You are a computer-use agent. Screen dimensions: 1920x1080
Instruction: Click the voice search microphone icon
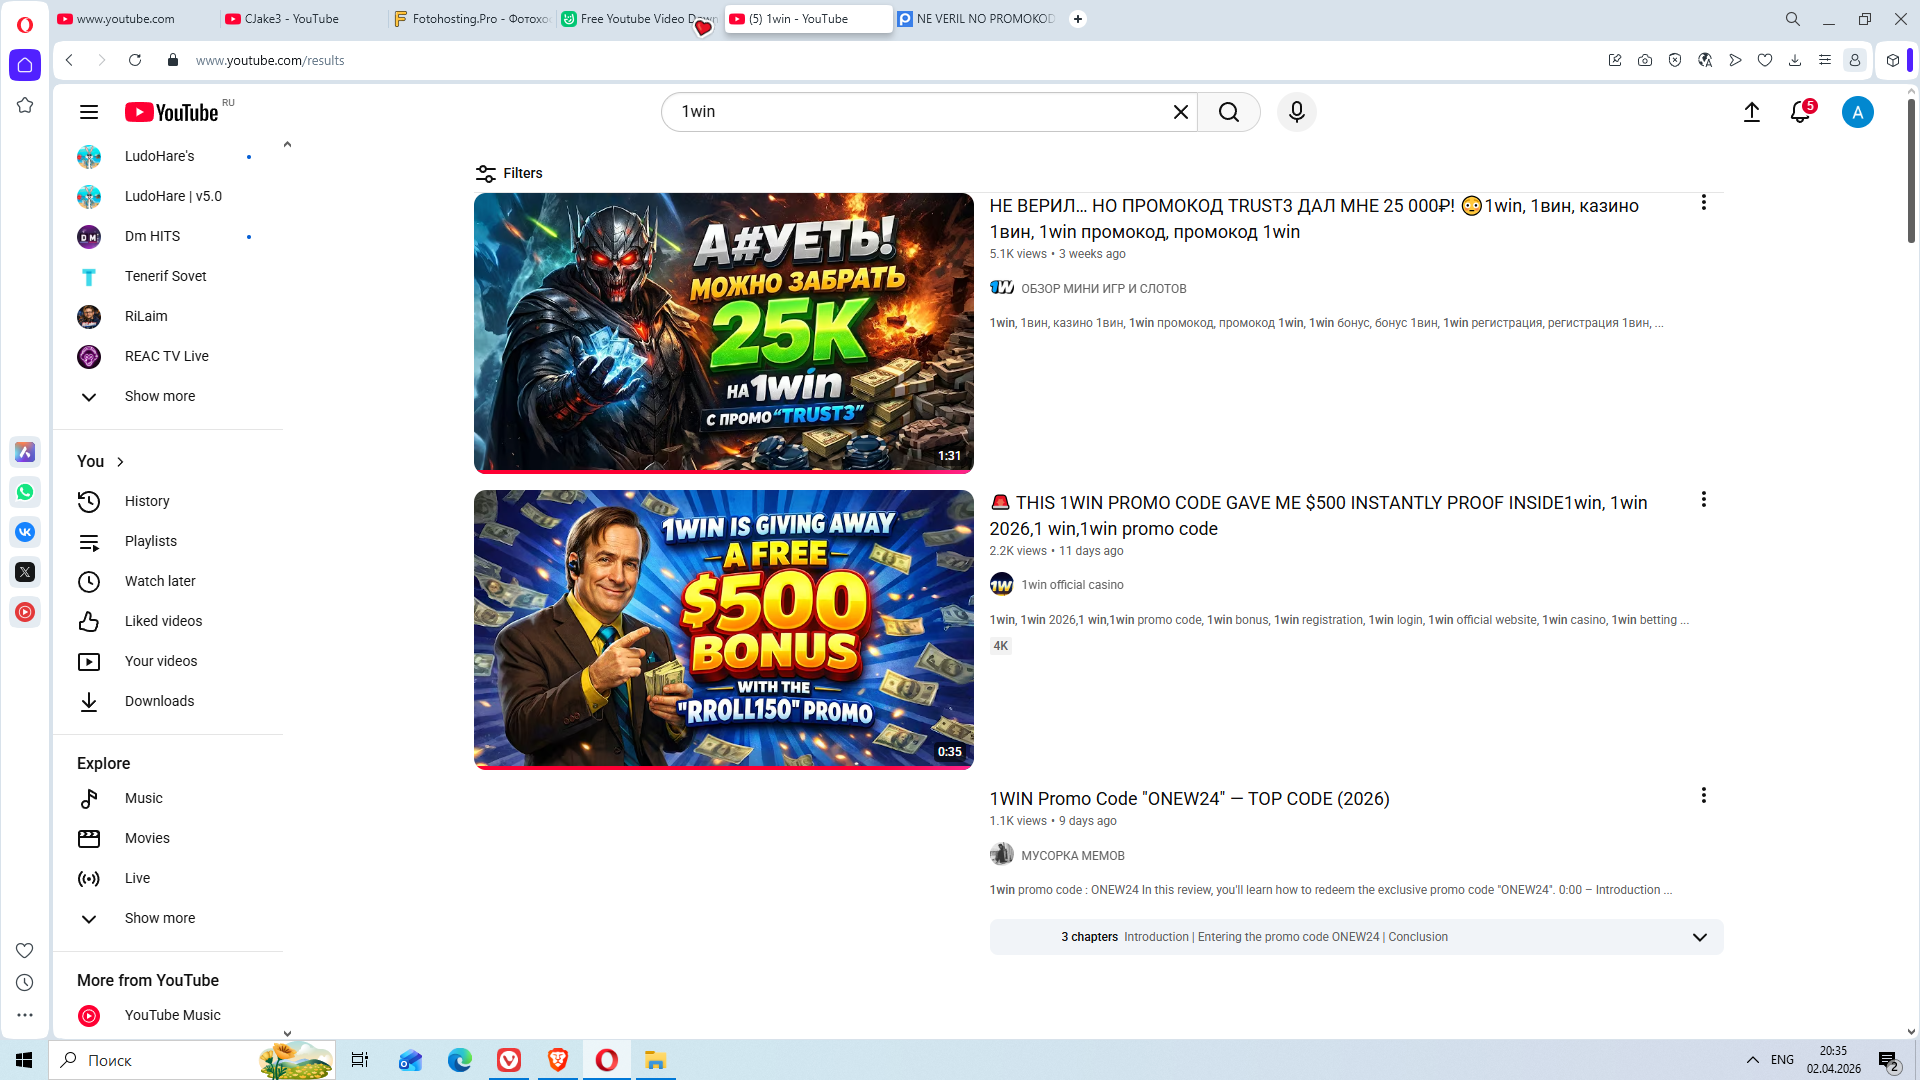1296,112
